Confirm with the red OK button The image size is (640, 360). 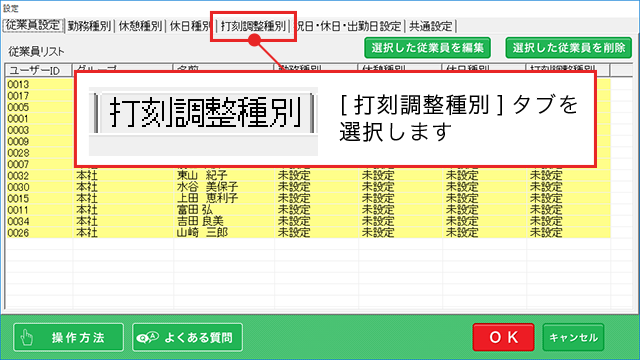[x=503, y=337]
